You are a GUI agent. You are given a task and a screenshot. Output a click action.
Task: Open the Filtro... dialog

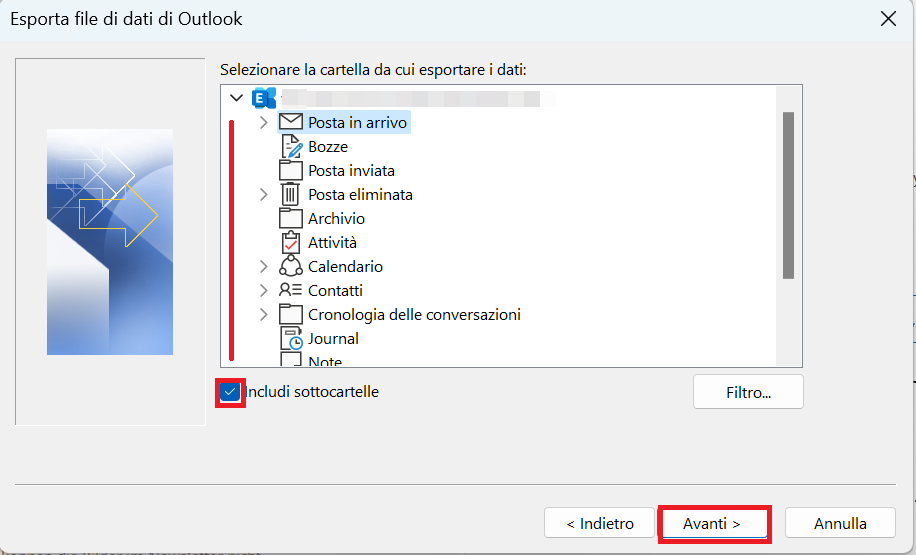[x=748, y=392]
